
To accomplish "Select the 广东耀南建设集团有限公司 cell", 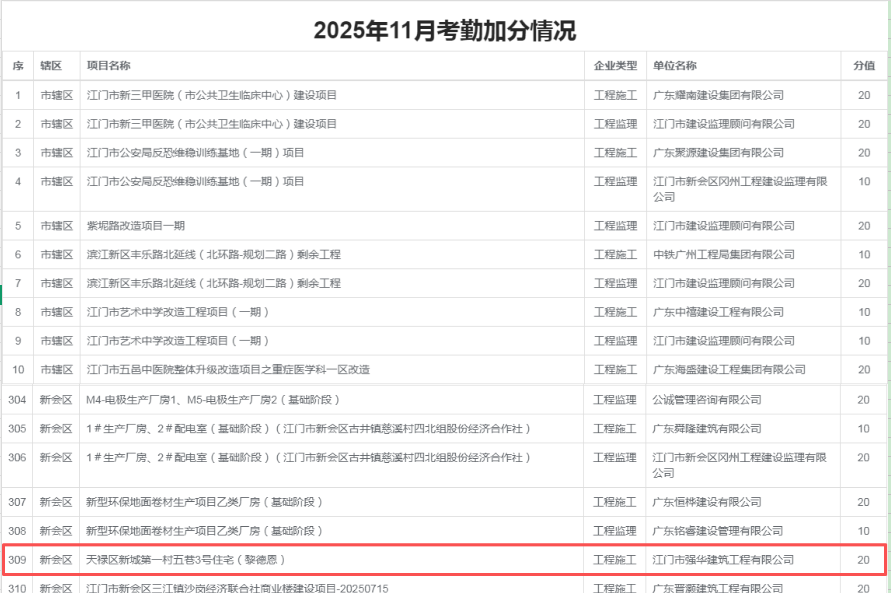I will click(718, 96).
